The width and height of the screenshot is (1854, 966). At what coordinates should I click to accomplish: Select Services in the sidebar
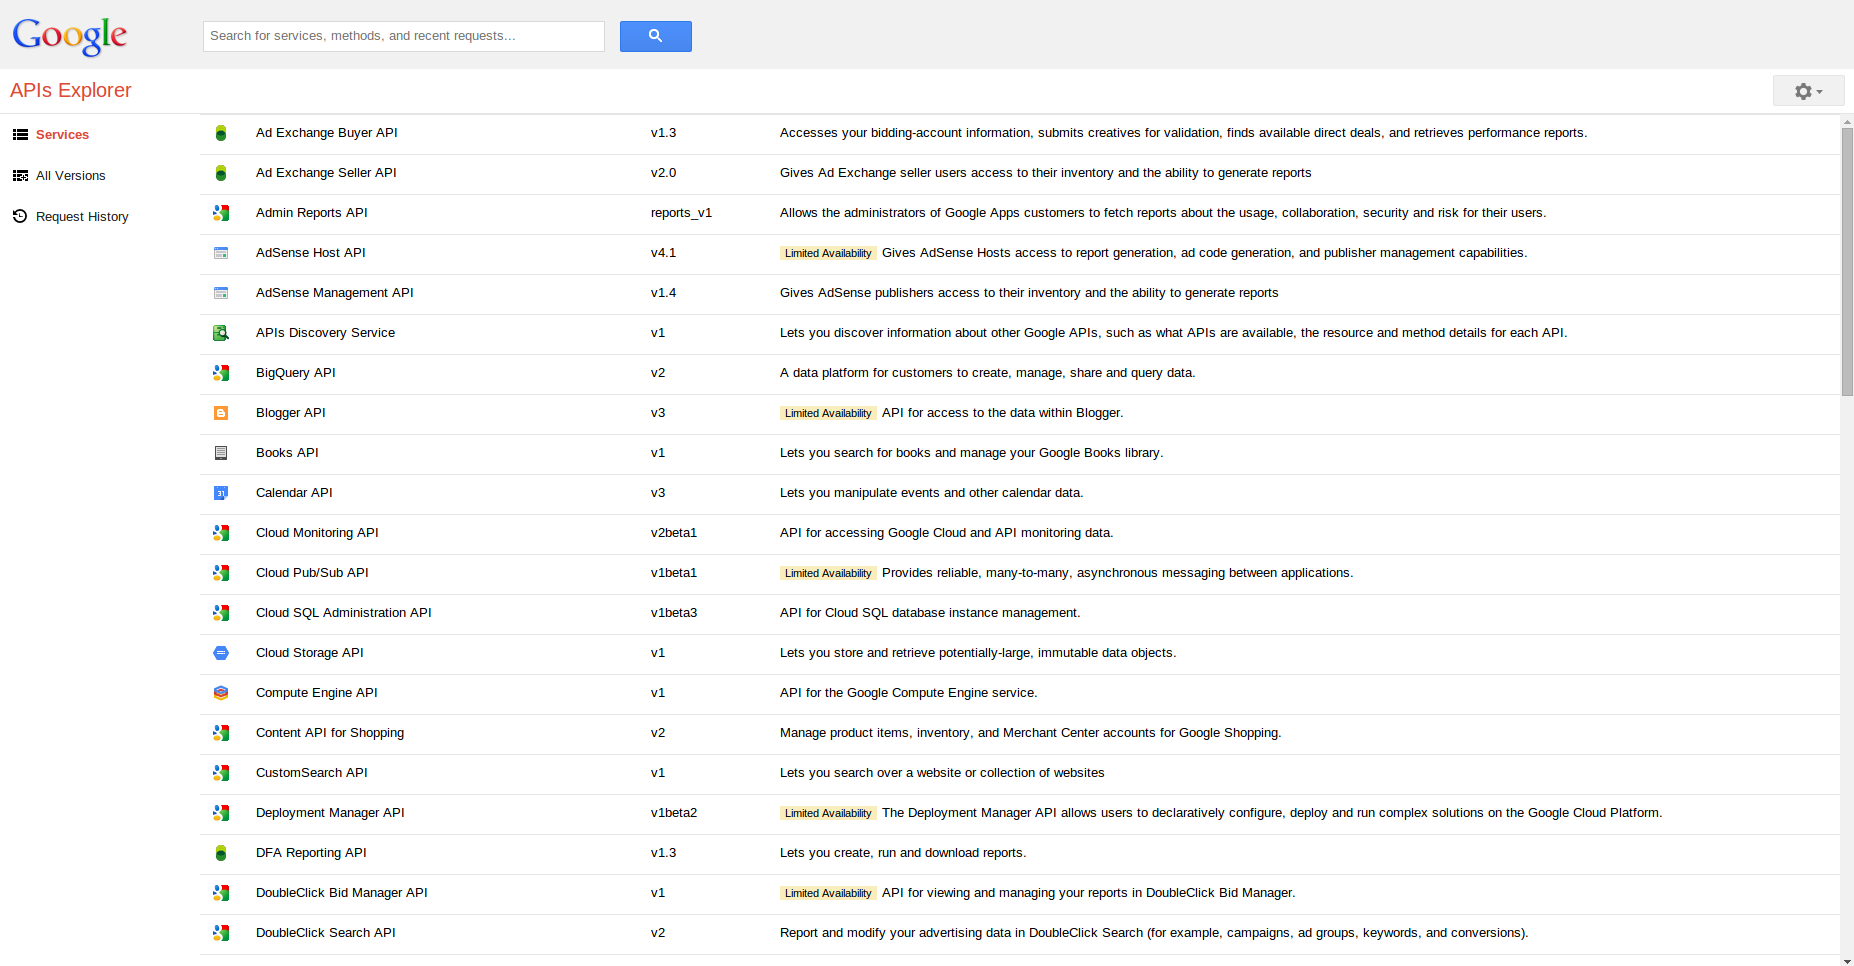tap(62, 135)
